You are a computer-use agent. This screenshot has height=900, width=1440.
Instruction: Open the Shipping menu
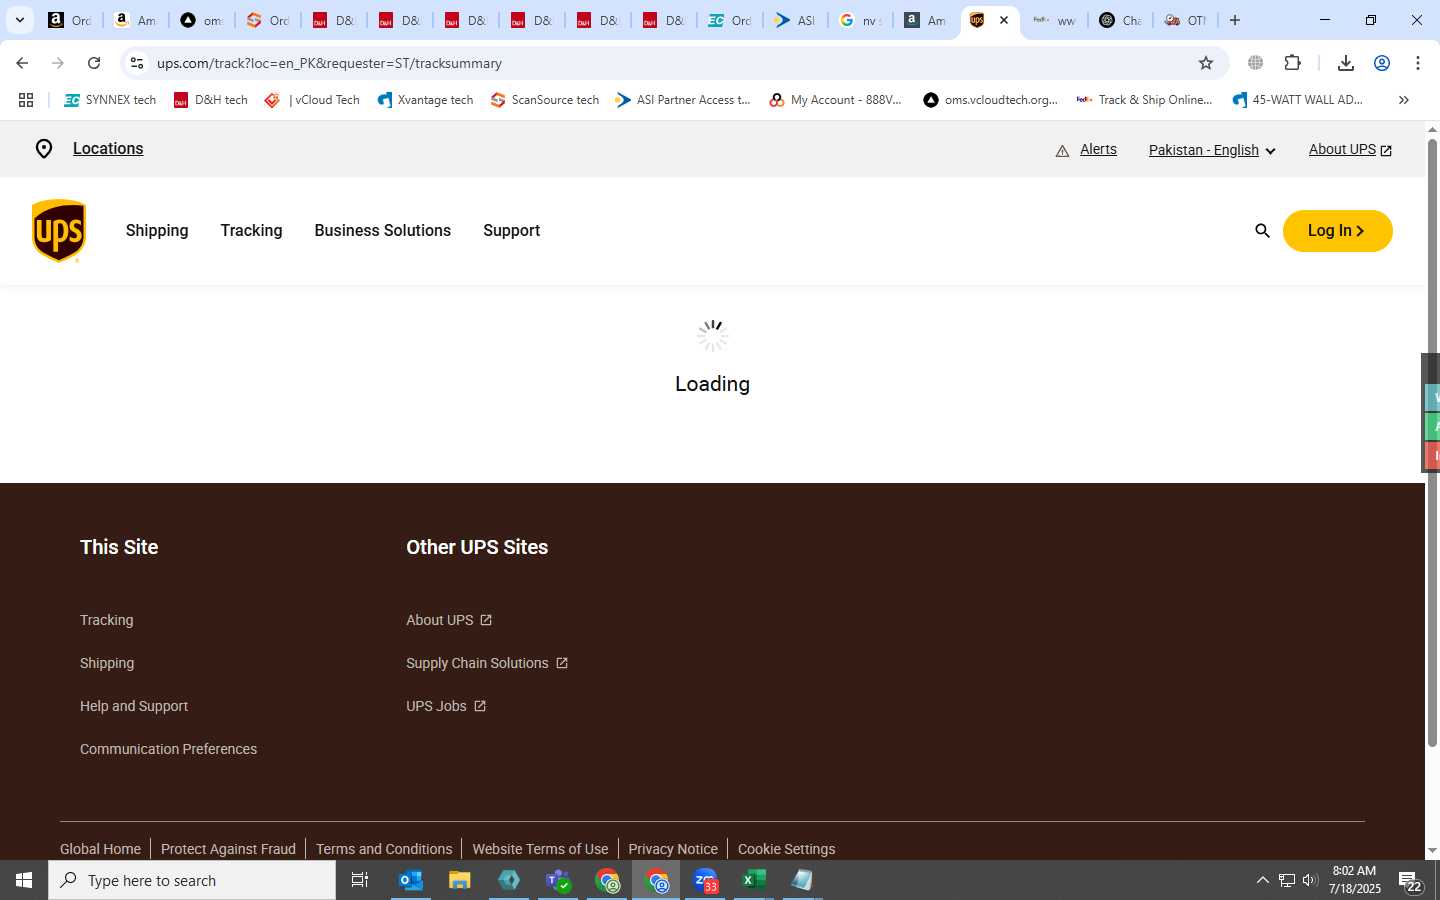point(157,231)
